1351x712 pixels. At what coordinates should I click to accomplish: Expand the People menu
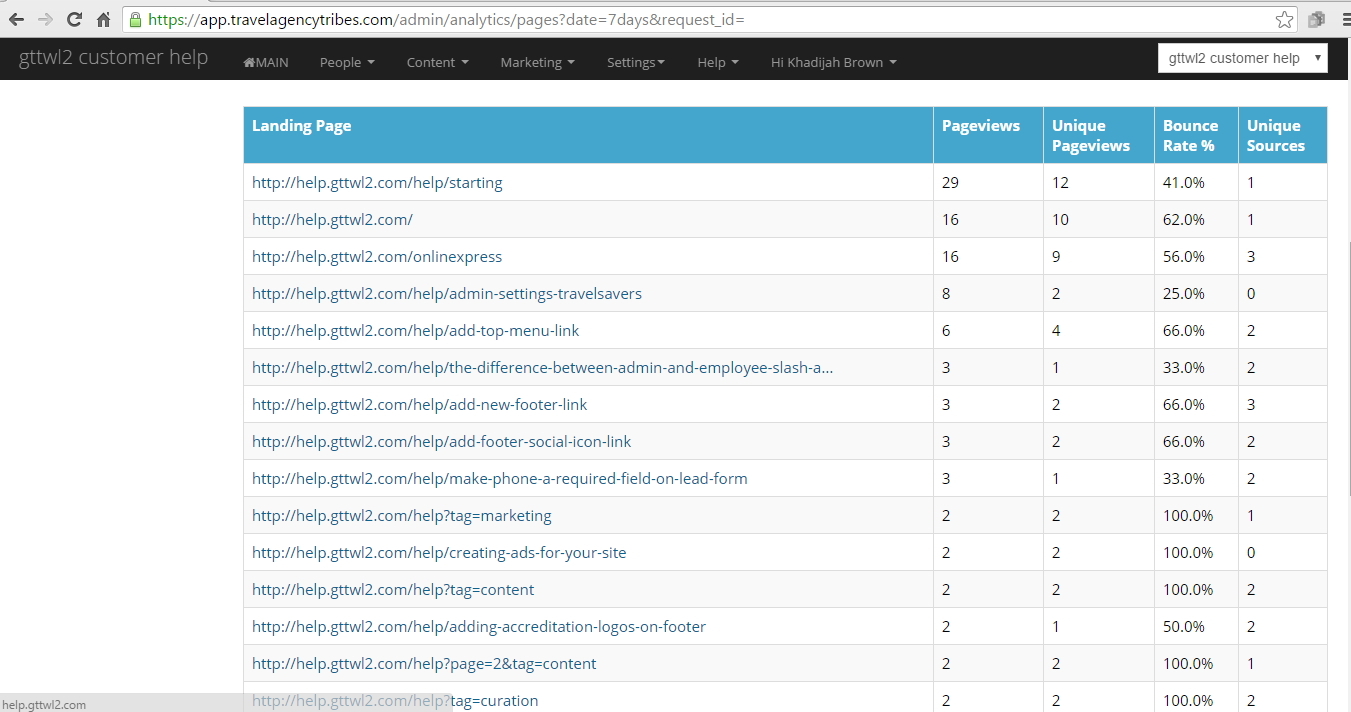[x=347, y=62]
